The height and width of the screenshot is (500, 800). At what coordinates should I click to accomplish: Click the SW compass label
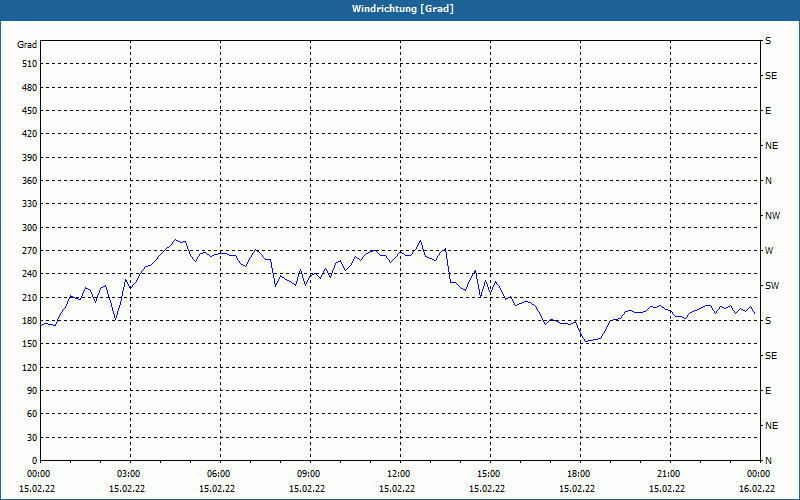coord(772,286)
